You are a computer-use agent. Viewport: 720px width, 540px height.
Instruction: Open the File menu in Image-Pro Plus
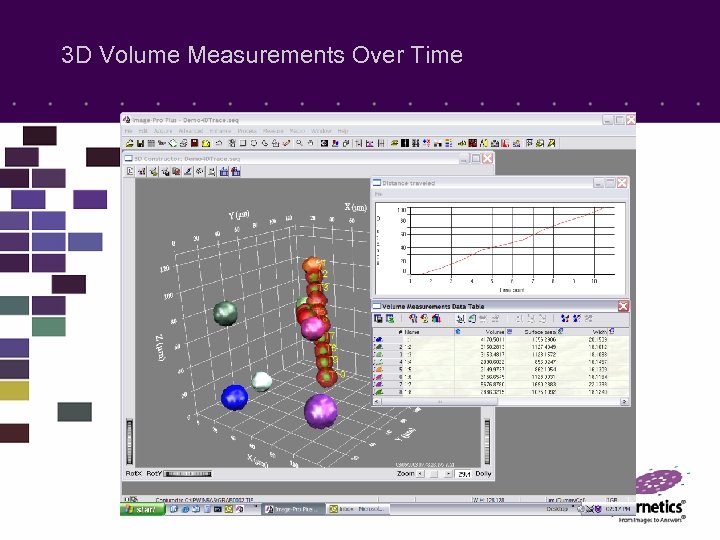[x=128, y=131]
